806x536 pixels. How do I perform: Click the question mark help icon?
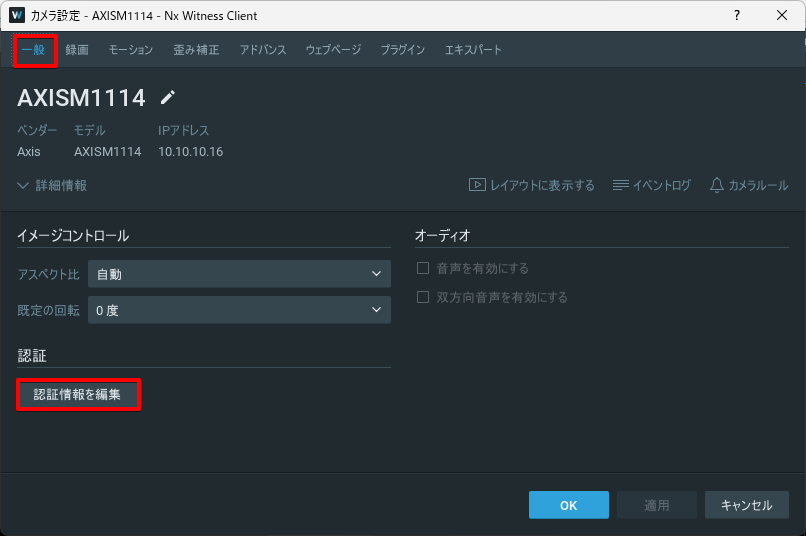(x=737, y=15)
